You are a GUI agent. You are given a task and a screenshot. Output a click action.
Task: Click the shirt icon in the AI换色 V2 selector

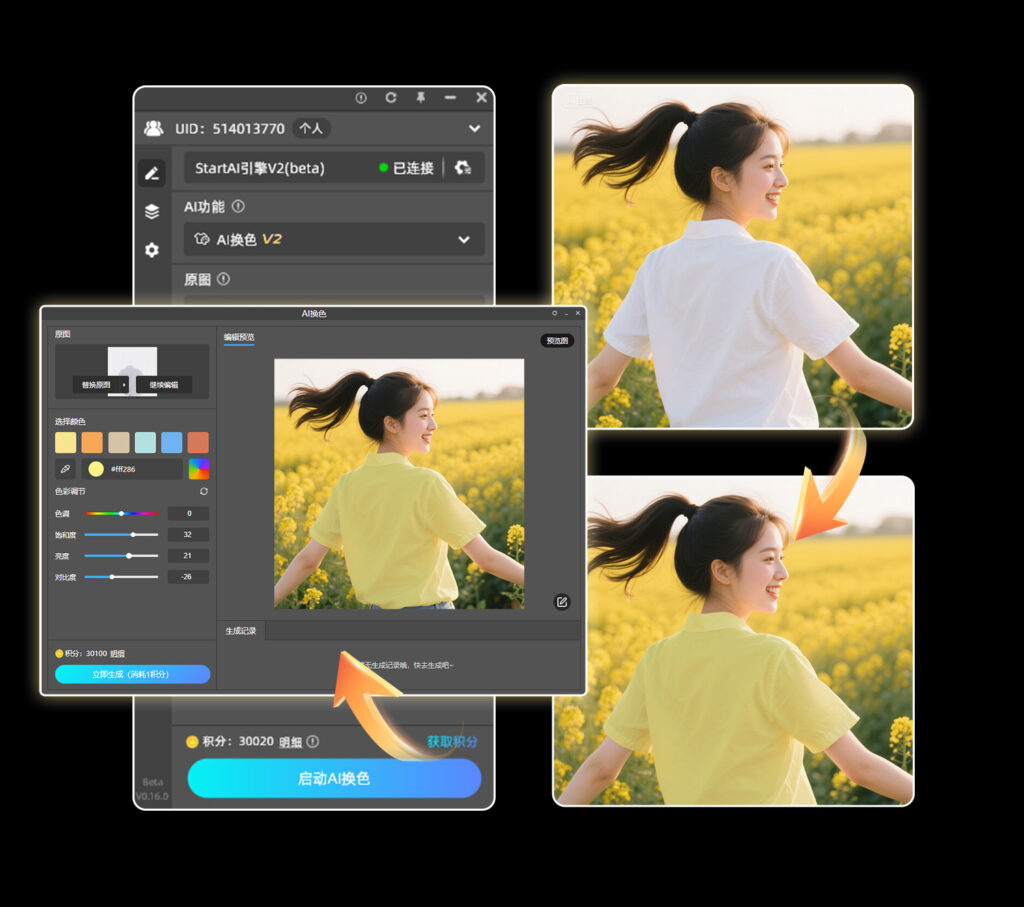pyautogui.click(x=202, y=239)
